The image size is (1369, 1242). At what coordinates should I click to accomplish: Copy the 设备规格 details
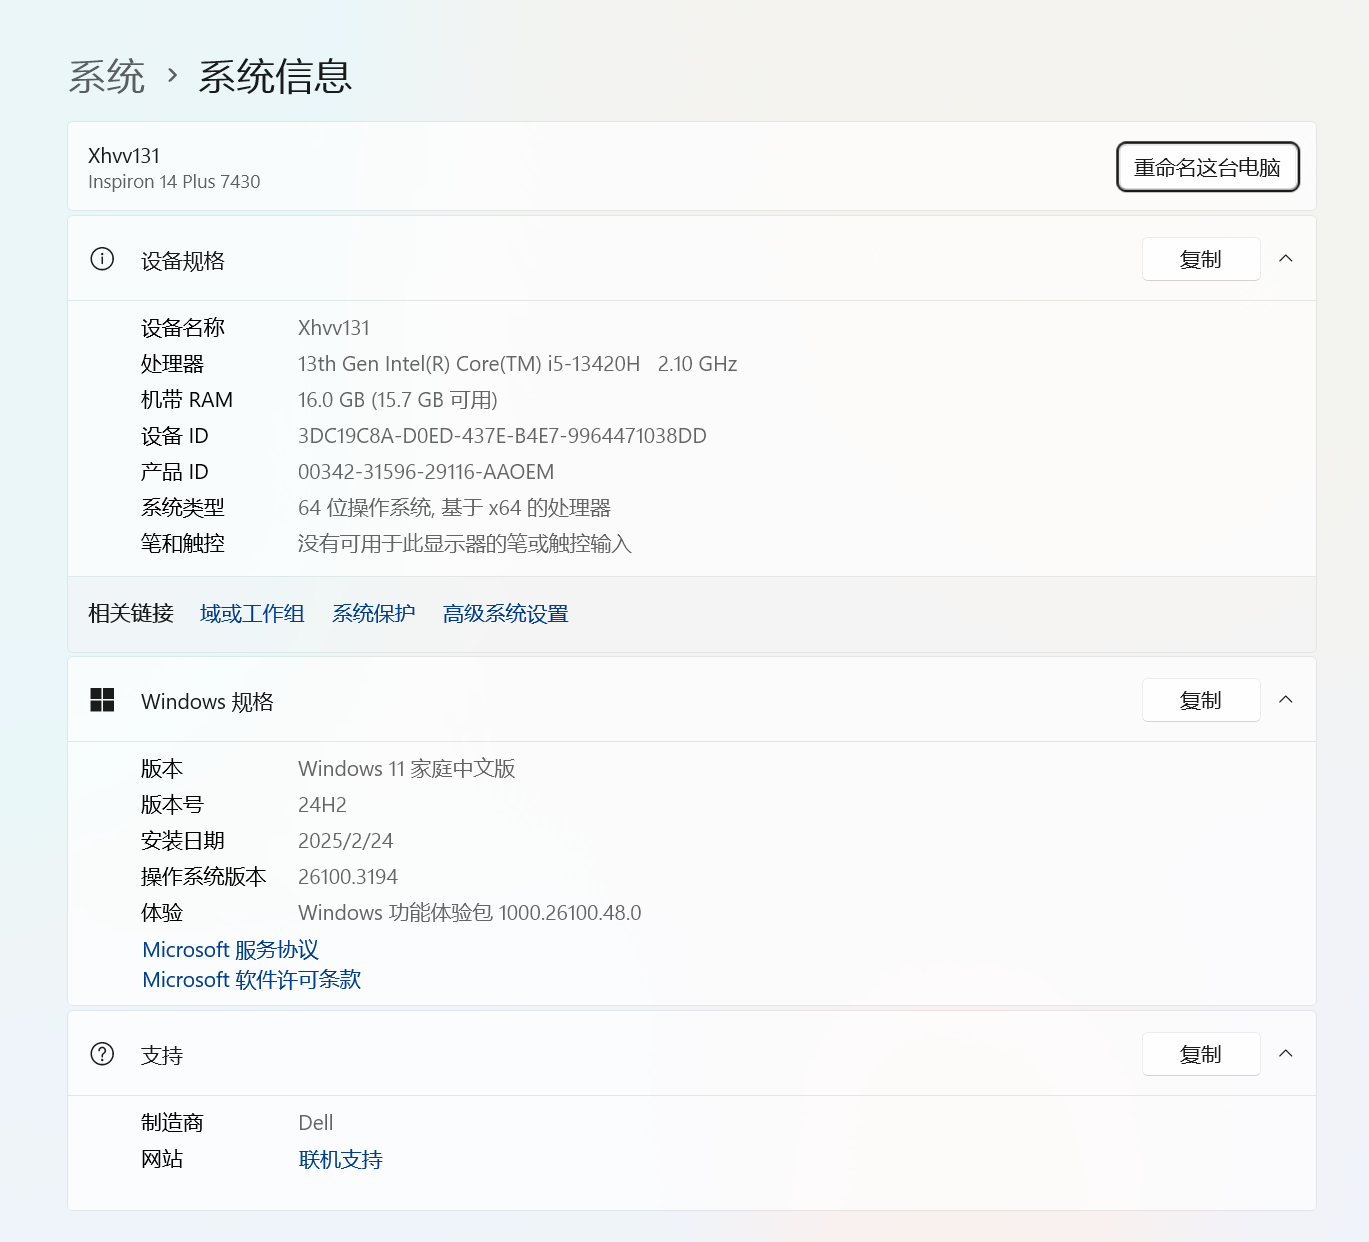[x=1201, y=259]
